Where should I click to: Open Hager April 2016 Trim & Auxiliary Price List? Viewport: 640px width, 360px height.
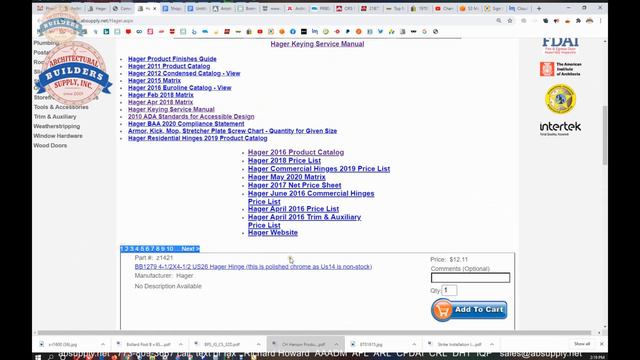[x=304, y=221]
